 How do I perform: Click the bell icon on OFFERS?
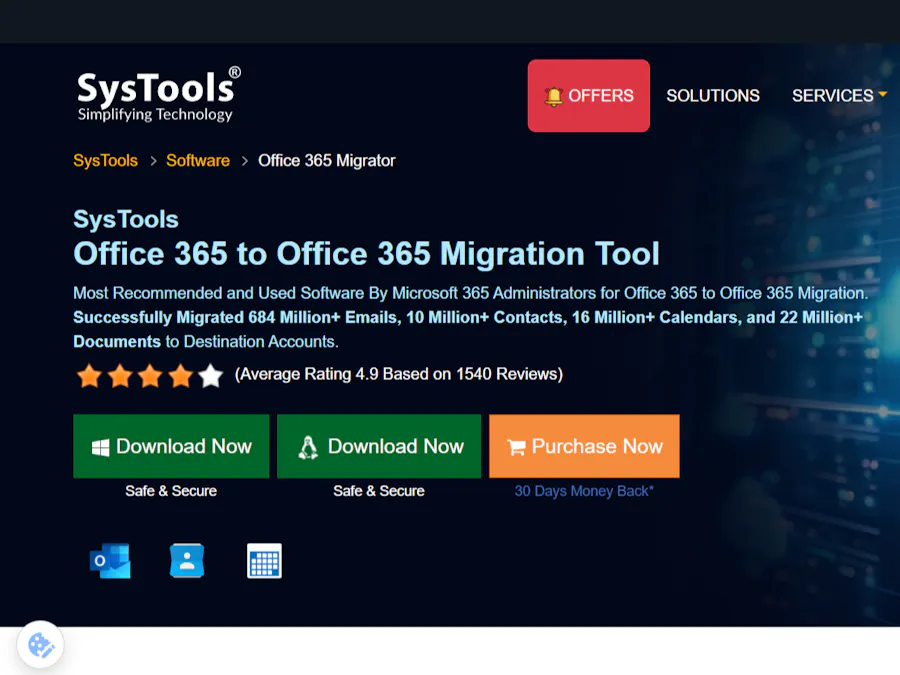tap(553, 95)
